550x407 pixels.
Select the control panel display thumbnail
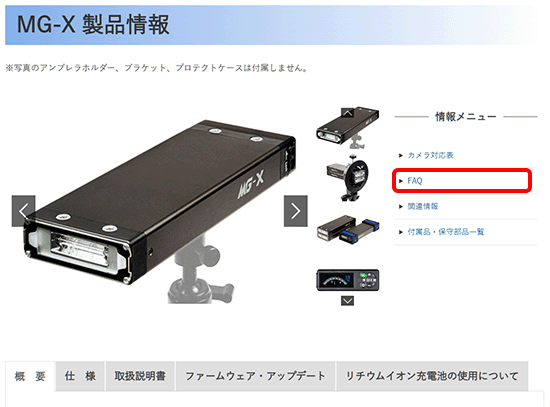tap(348, 280)
